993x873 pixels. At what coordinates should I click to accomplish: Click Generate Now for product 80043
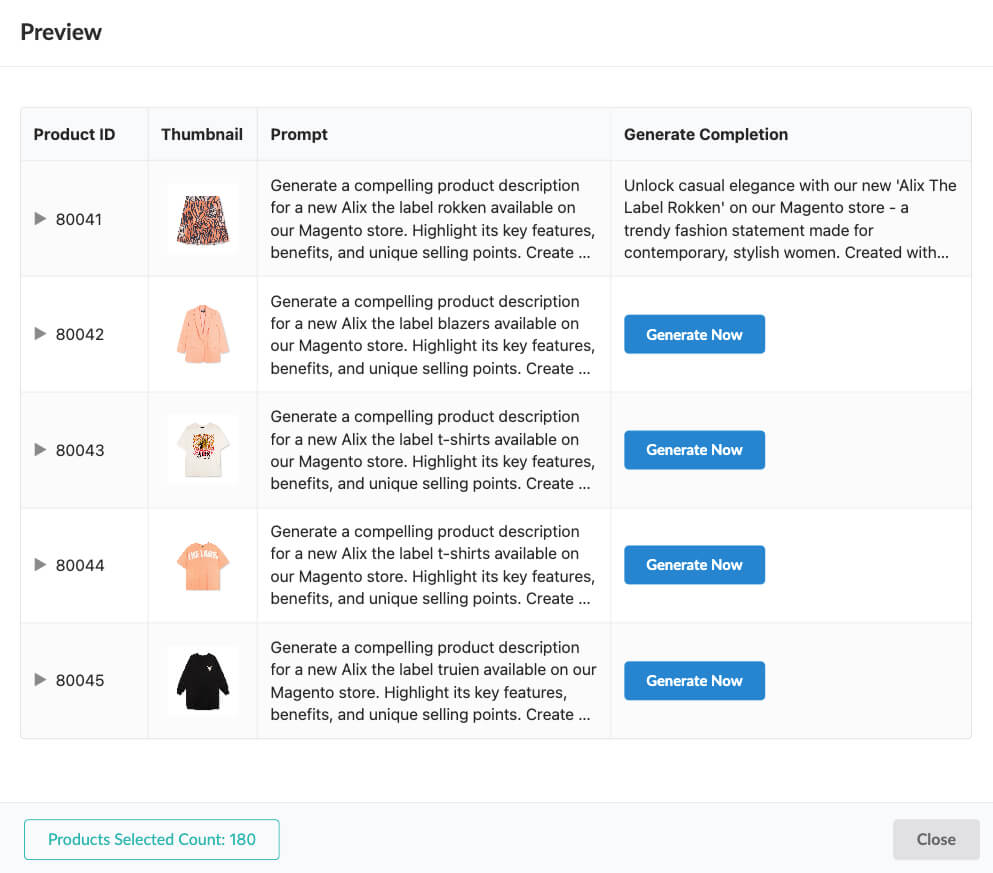click(x=694, y=450)
